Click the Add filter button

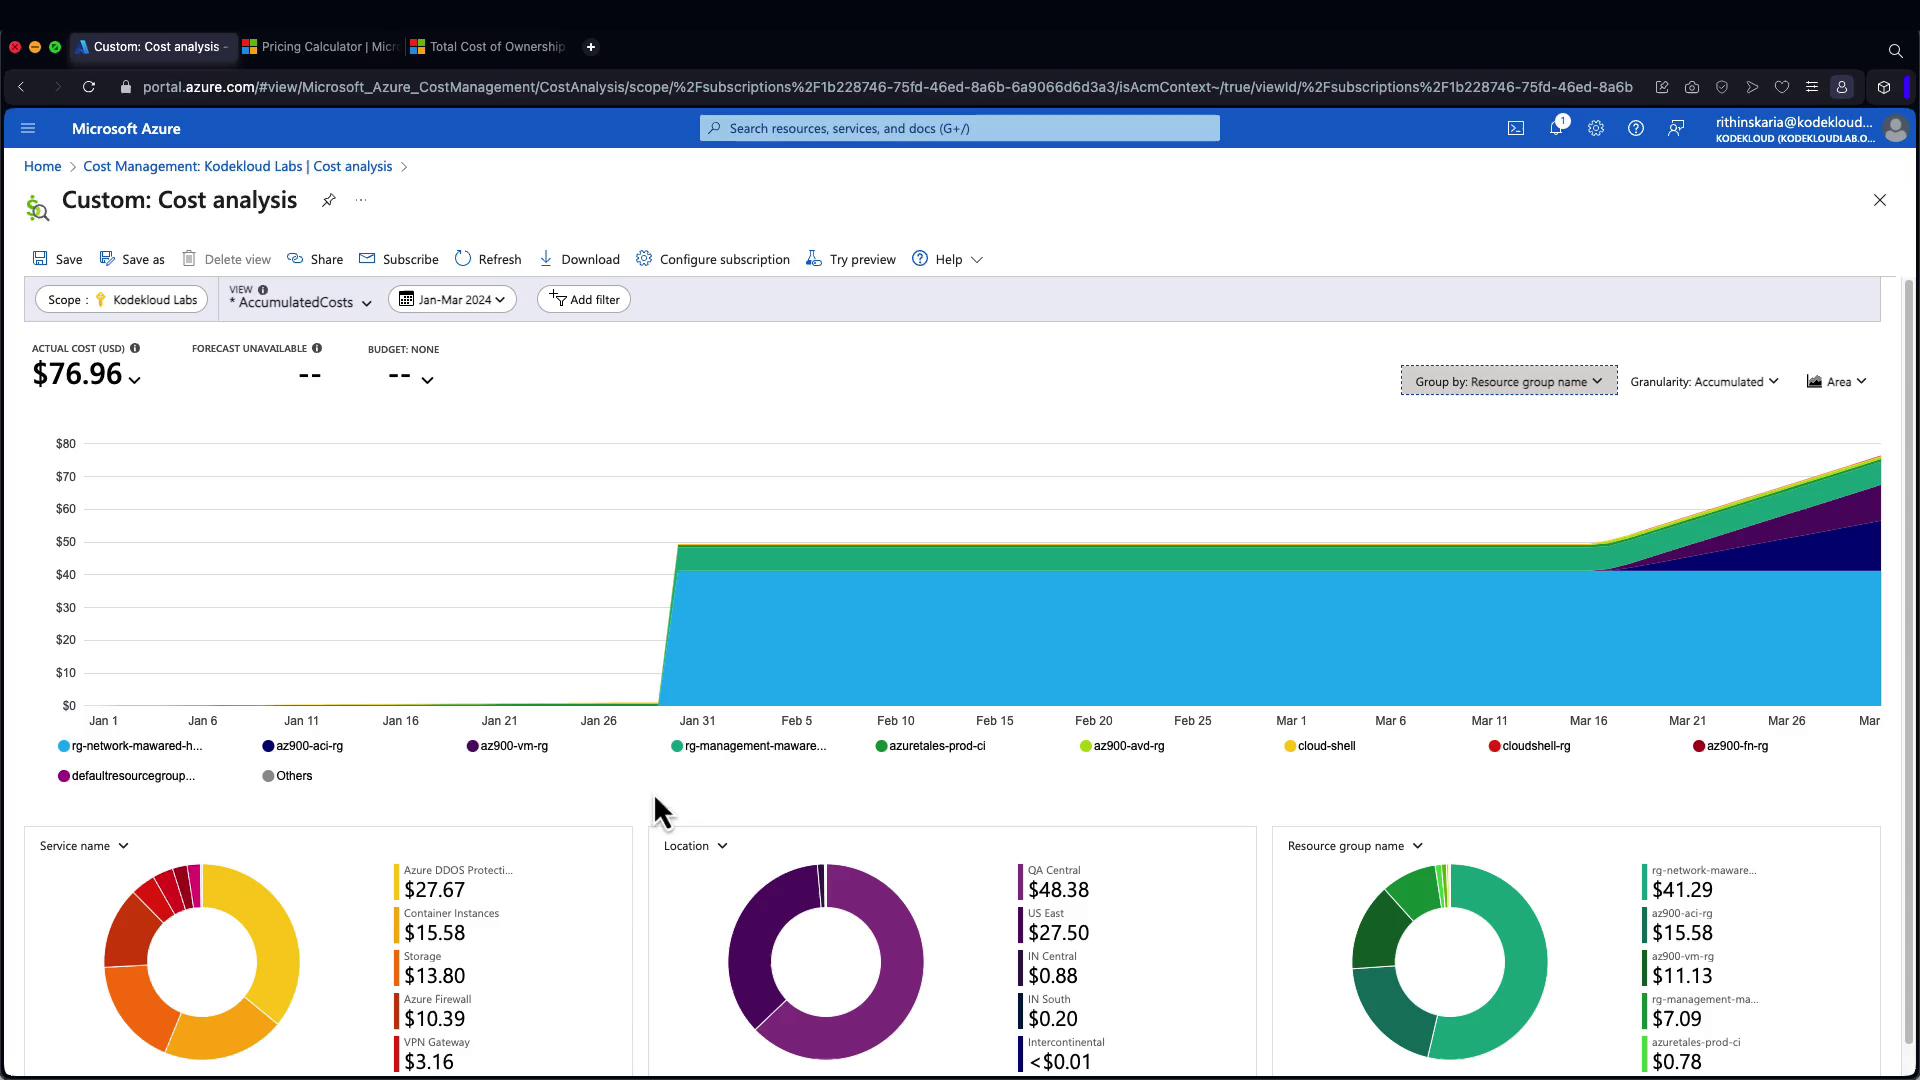click(584, 299)
